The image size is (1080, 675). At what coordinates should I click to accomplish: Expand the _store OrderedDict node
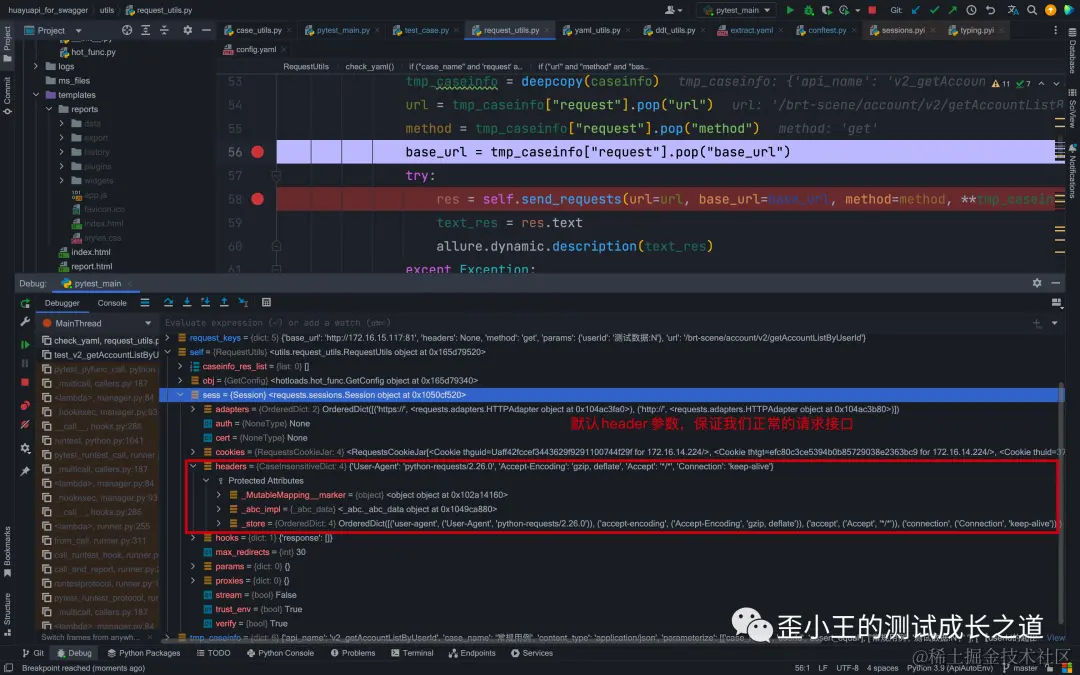[218, 523]
